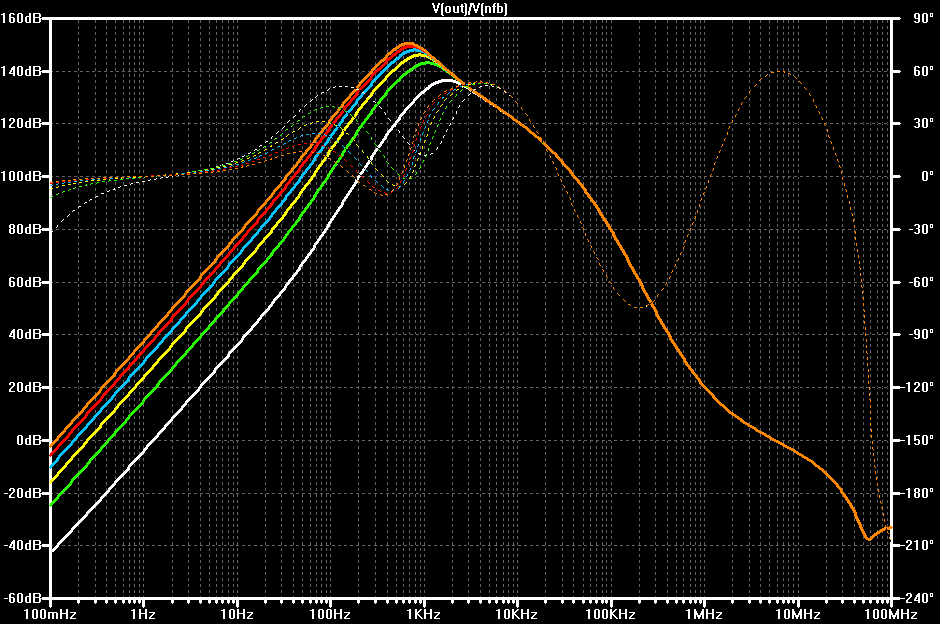Click the 10Hz frequency axis label
The image size is (940, 624).
pyautogui.click(x=236, y=614)
